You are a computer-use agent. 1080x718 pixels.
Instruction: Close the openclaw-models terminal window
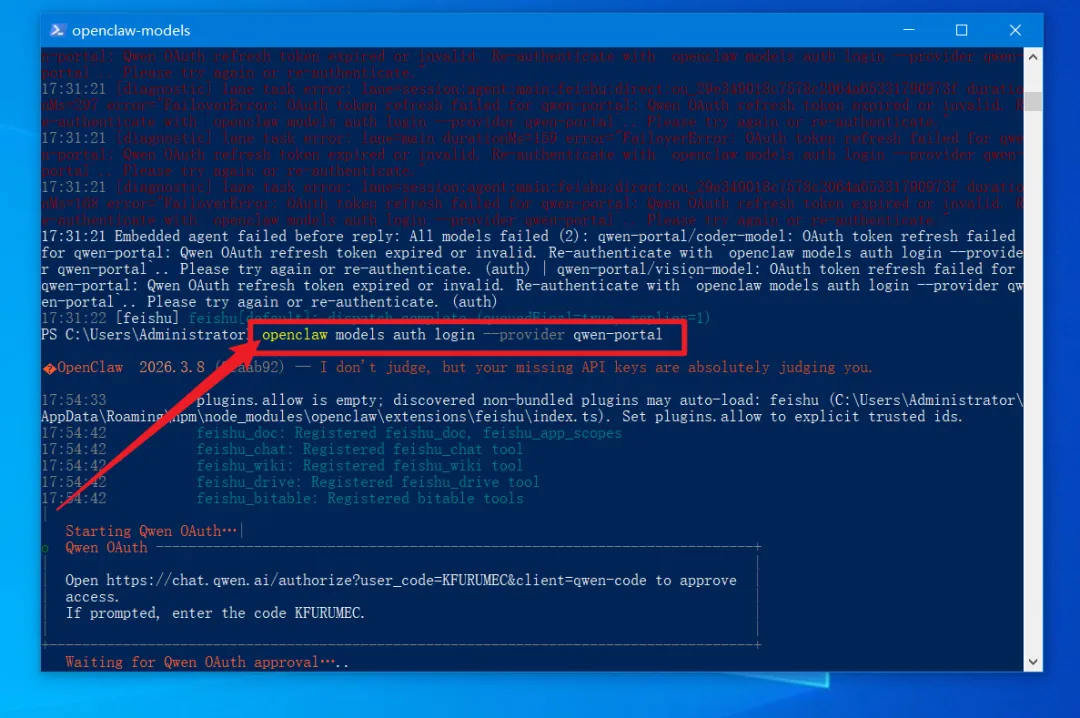(x=1015, y=30)
